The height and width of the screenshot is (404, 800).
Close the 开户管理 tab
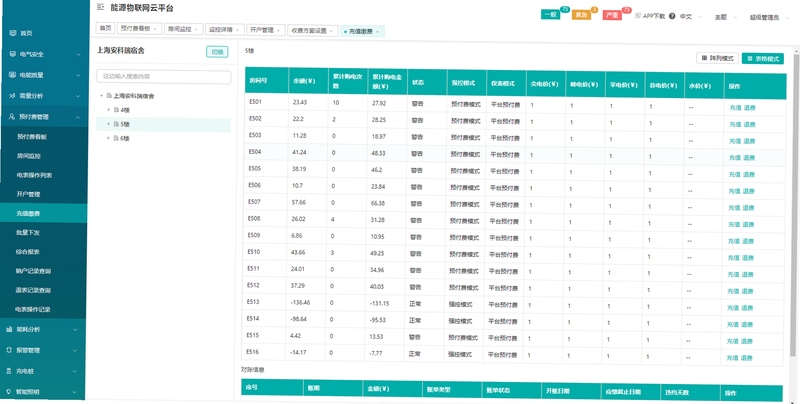[x=279, y=30]
